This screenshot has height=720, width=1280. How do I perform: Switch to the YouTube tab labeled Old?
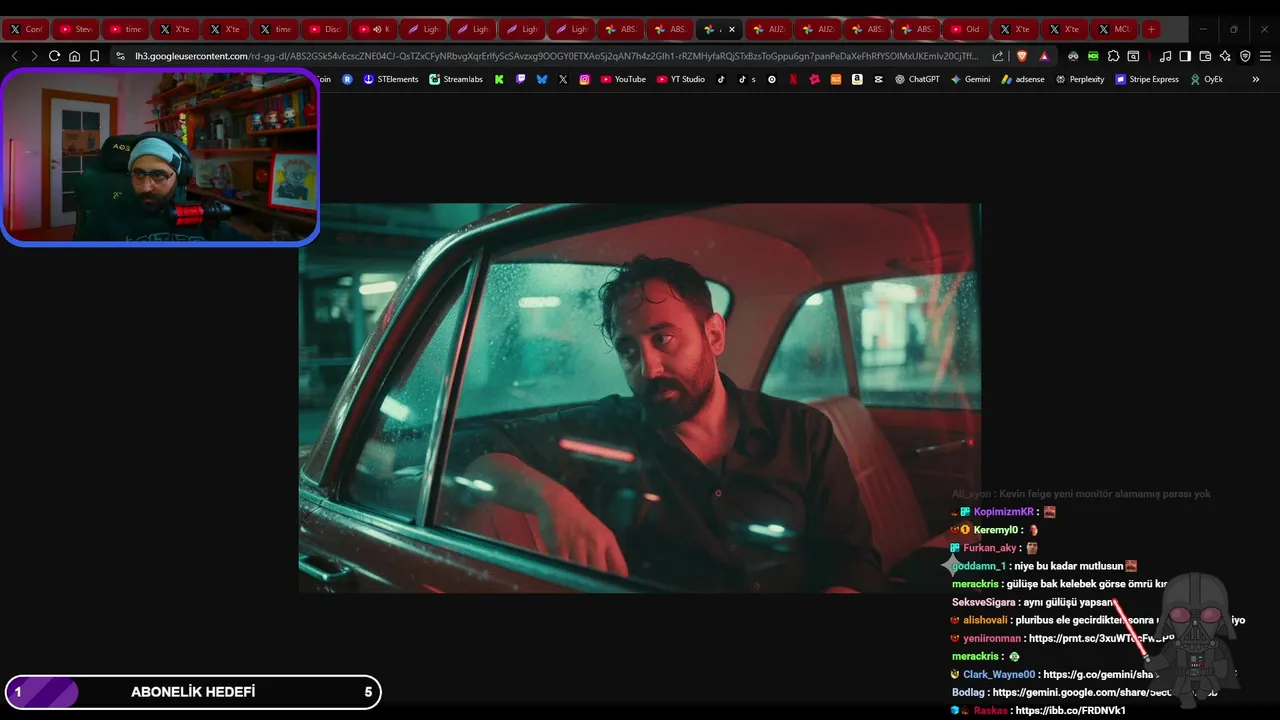pyautogui.click(x=965, y=29)
